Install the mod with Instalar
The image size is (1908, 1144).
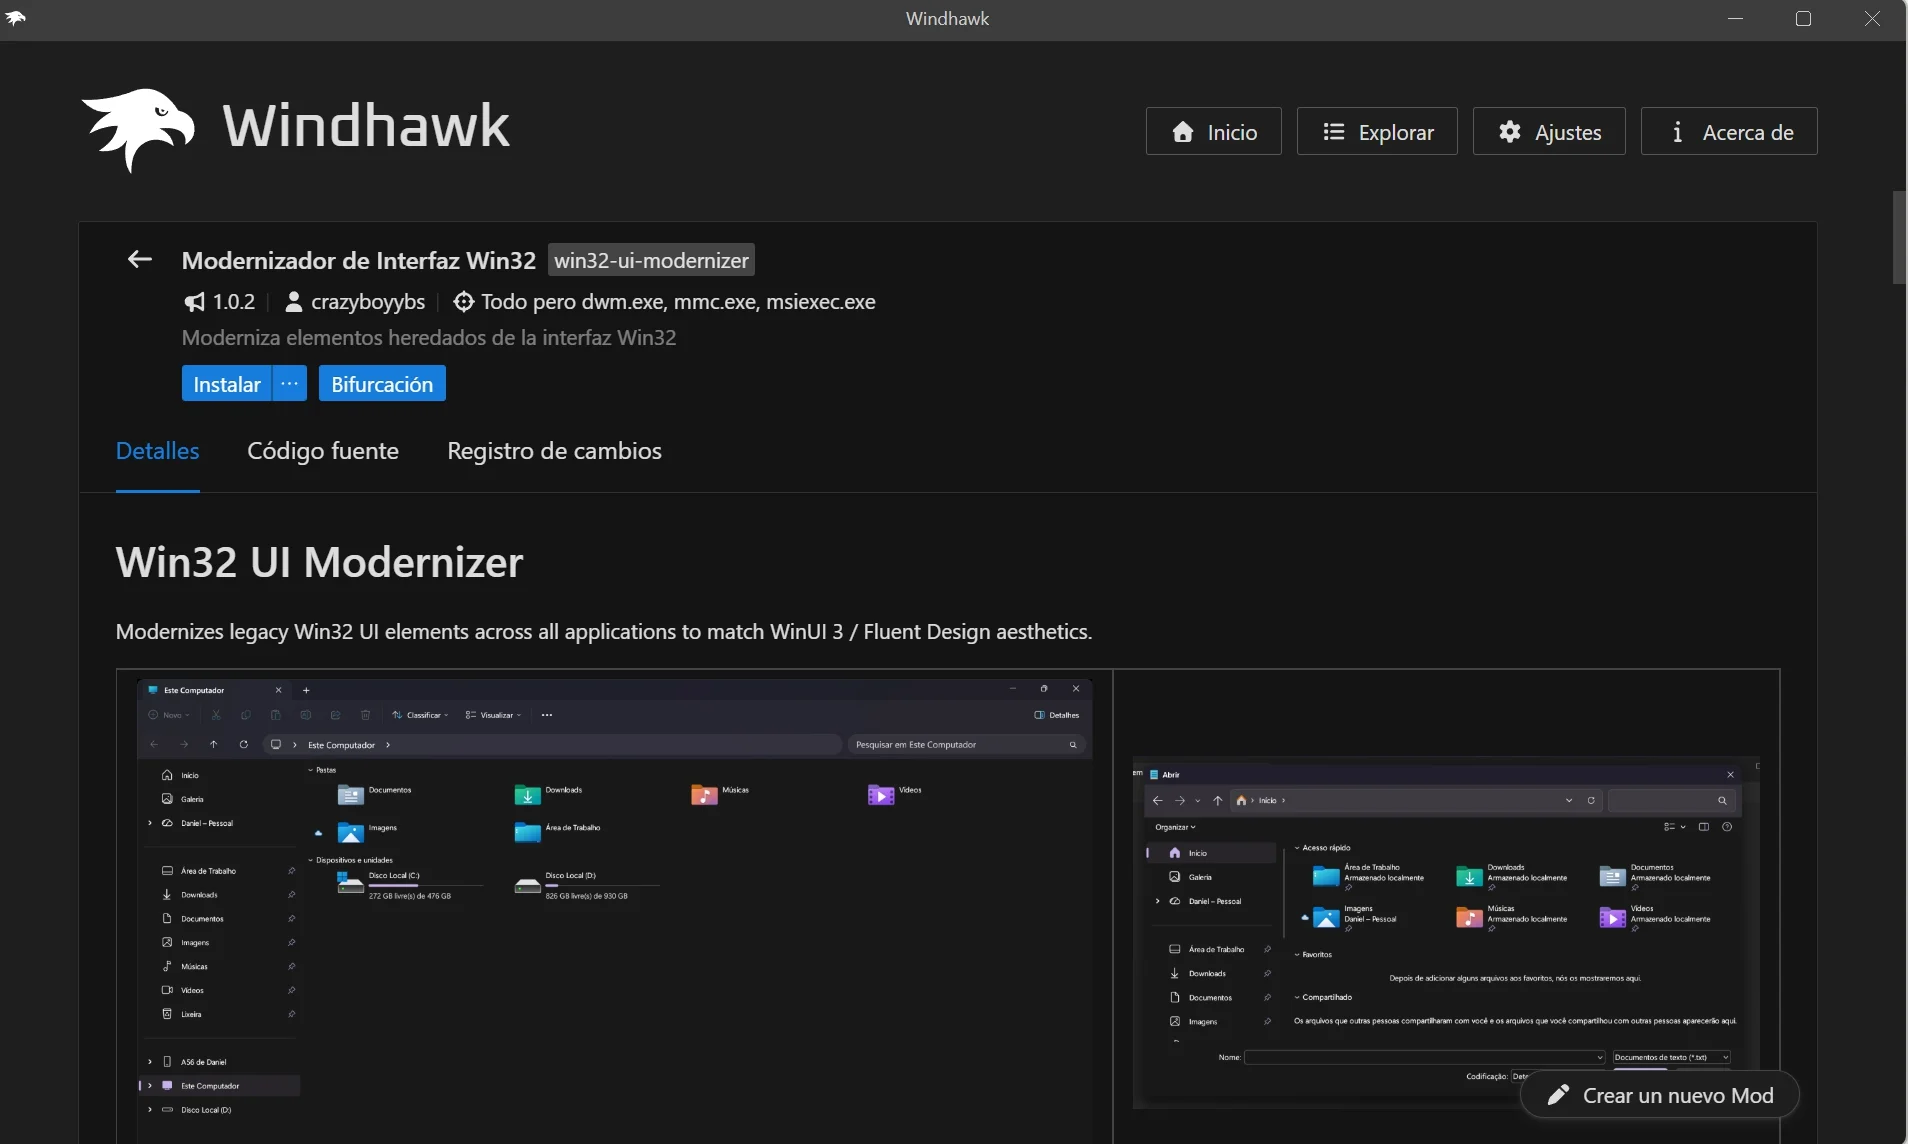(227, 384)
